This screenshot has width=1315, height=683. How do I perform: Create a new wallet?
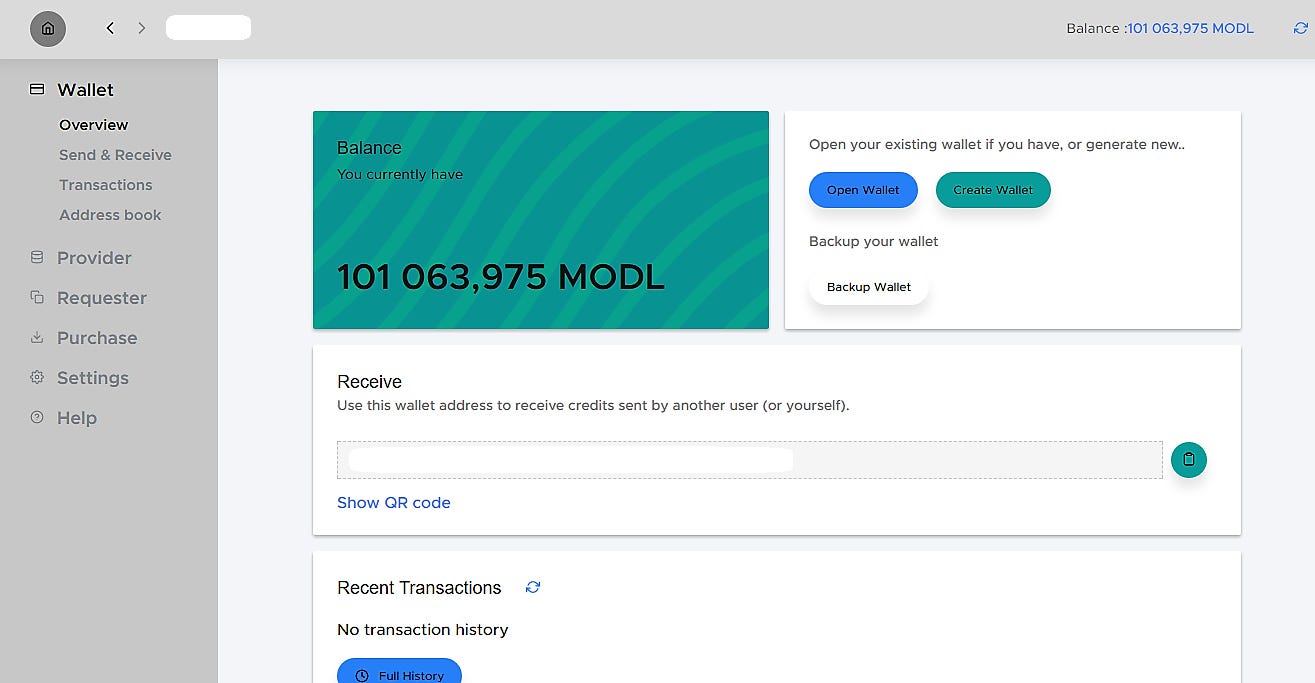[992, 189]
